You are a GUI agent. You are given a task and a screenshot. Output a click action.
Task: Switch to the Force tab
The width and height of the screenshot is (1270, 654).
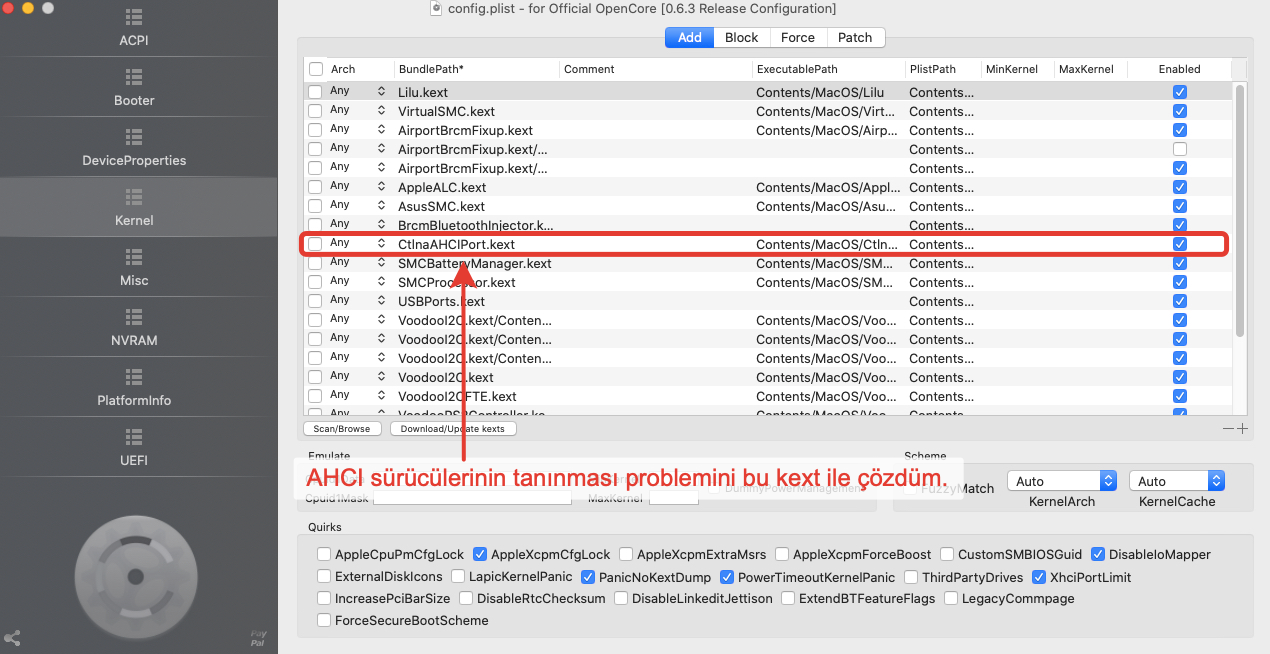point(798,37)
